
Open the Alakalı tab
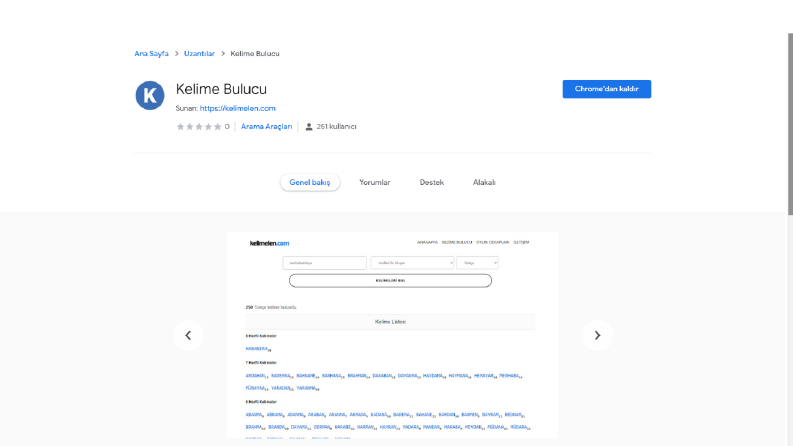(484, 183)
